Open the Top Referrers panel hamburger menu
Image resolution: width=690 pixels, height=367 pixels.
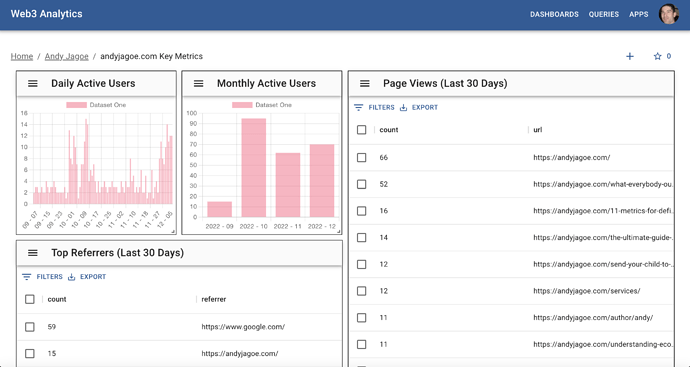[33, 253]
